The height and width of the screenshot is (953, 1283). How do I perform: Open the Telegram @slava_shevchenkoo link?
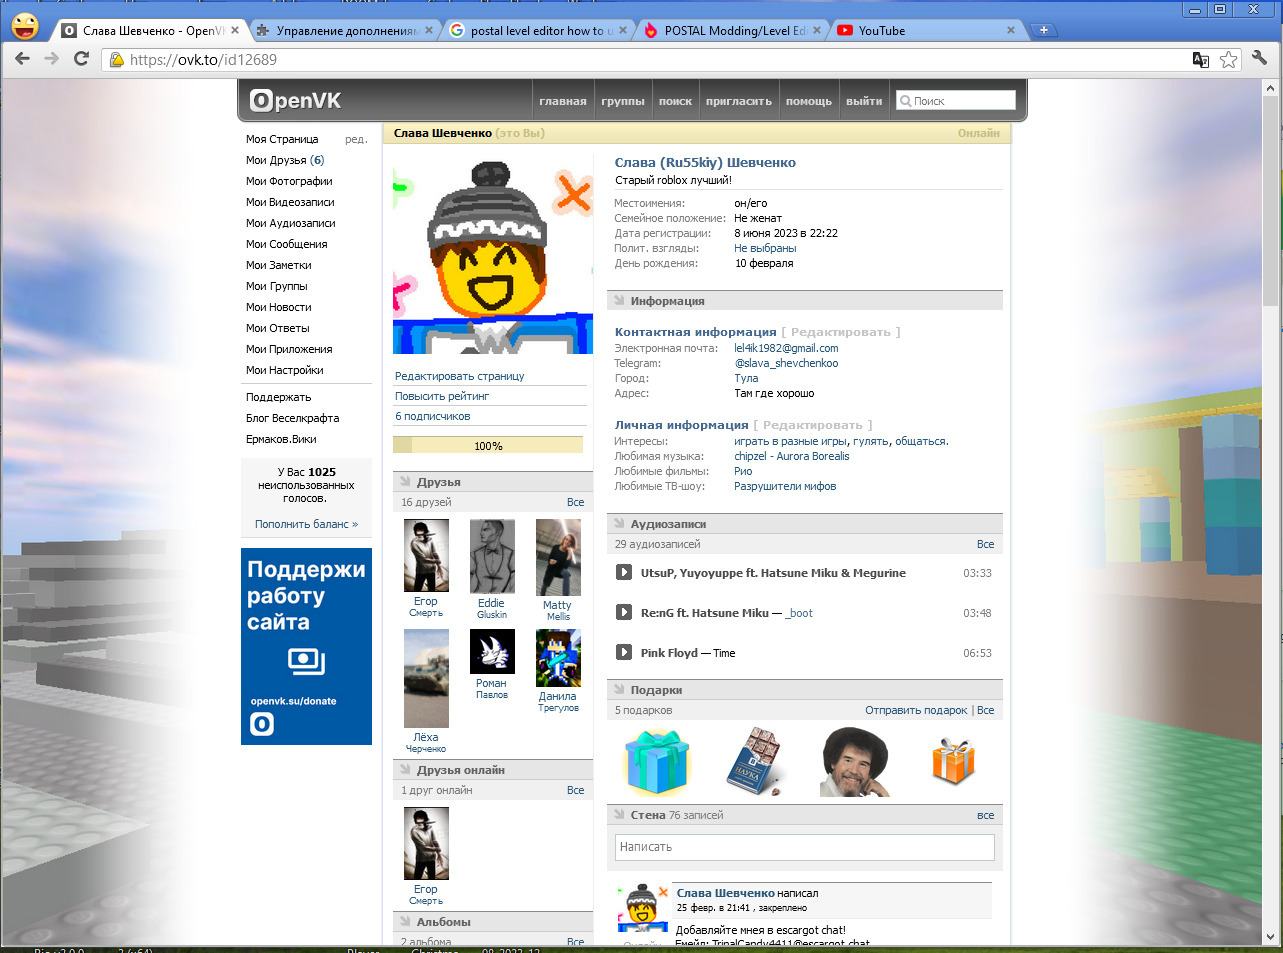coord(786,363)
